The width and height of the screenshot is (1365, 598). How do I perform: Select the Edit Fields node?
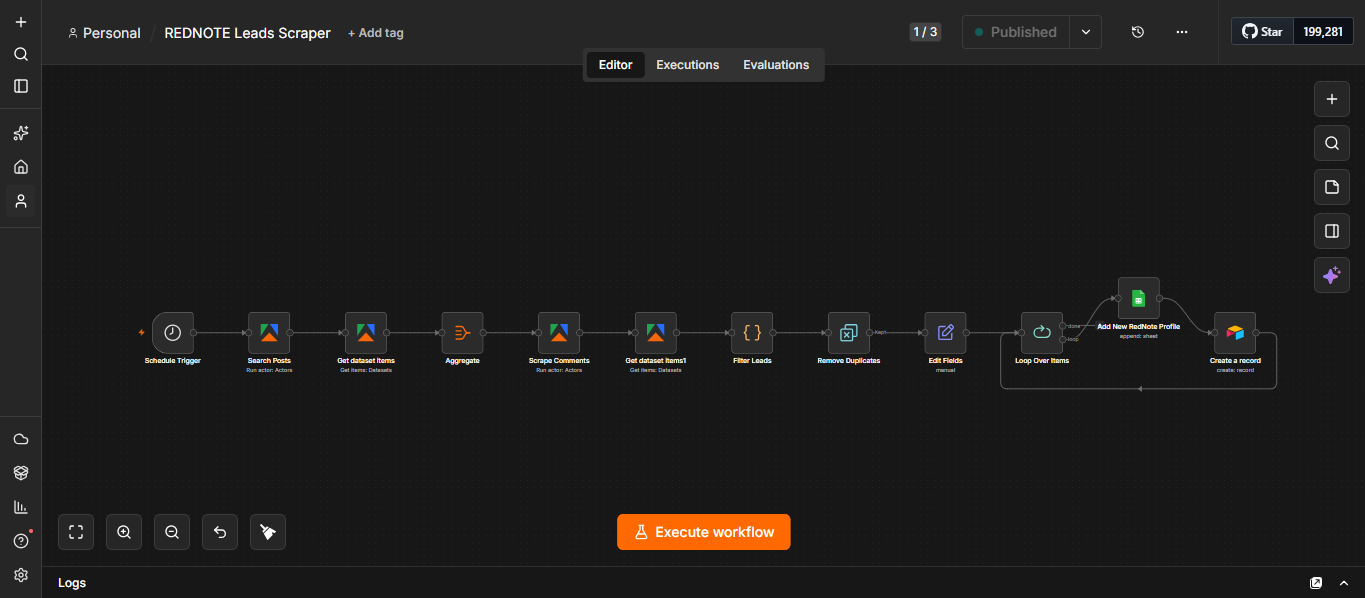click(x=945, y=332)
